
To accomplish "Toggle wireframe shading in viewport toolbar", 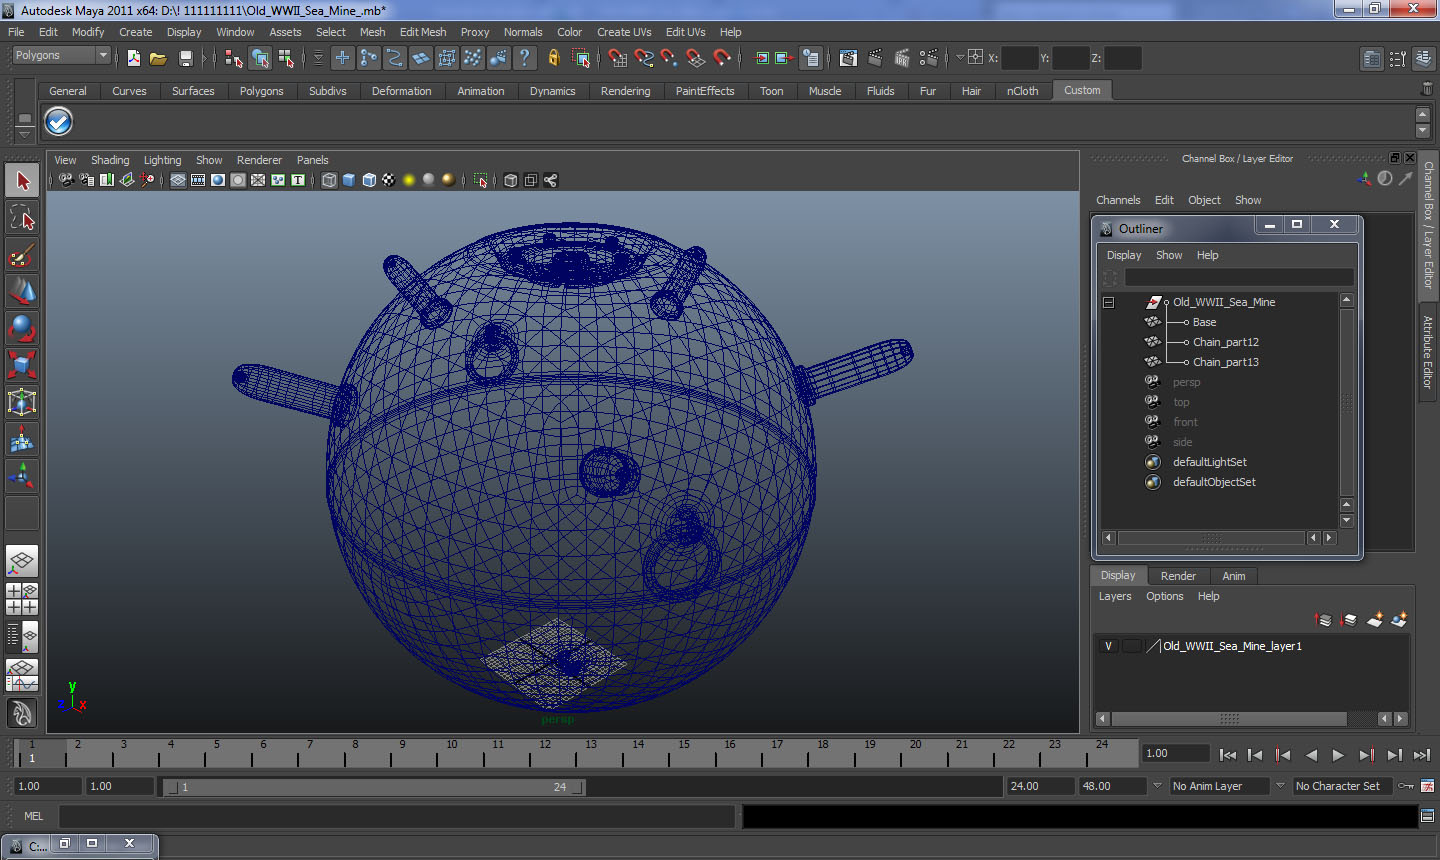I will tap(329, 180).
